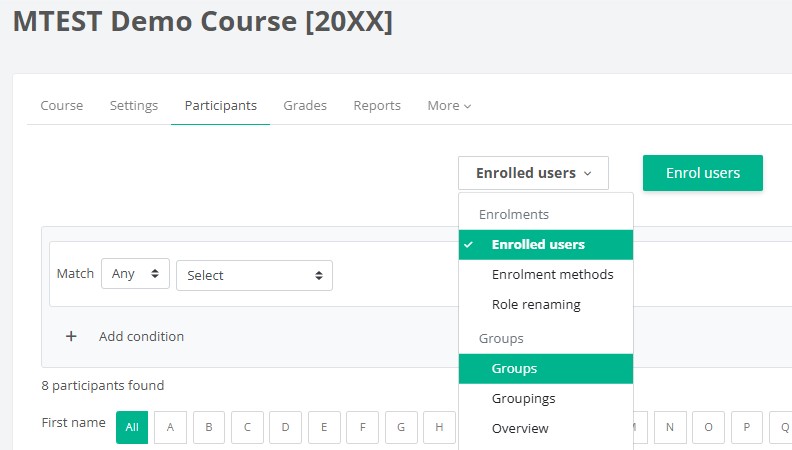Filter first name by All
Image resolution: width=792 pixels, height=450 pixels.
132,427
